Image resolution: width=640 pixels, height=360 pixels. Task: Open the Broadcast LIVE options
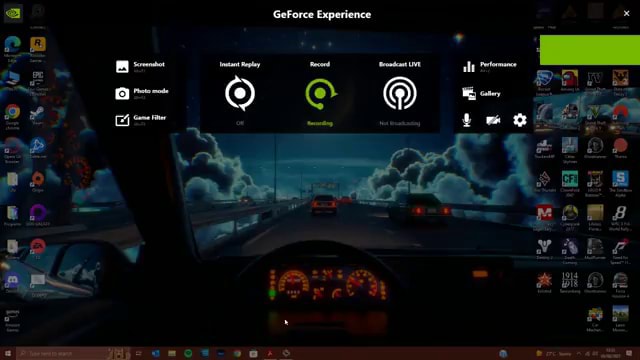tap(400, 93)
